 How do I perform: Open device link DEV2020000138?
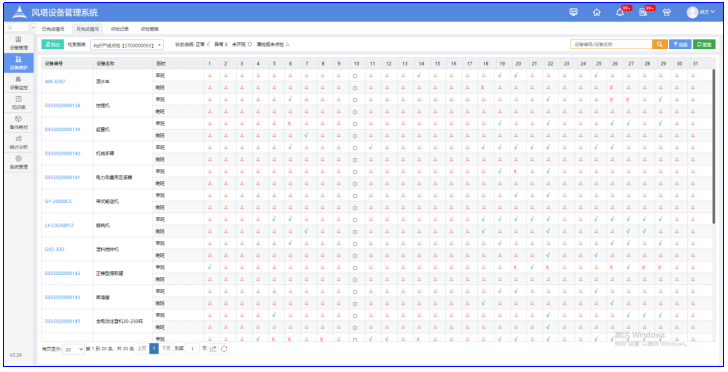coord(62,105)
